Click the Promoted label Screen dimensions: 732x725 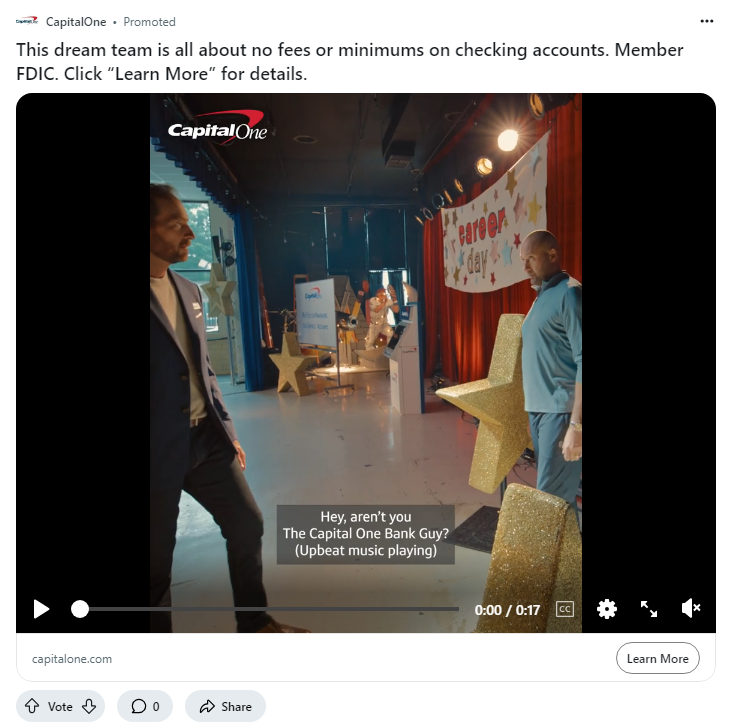(x=149, y=22)
